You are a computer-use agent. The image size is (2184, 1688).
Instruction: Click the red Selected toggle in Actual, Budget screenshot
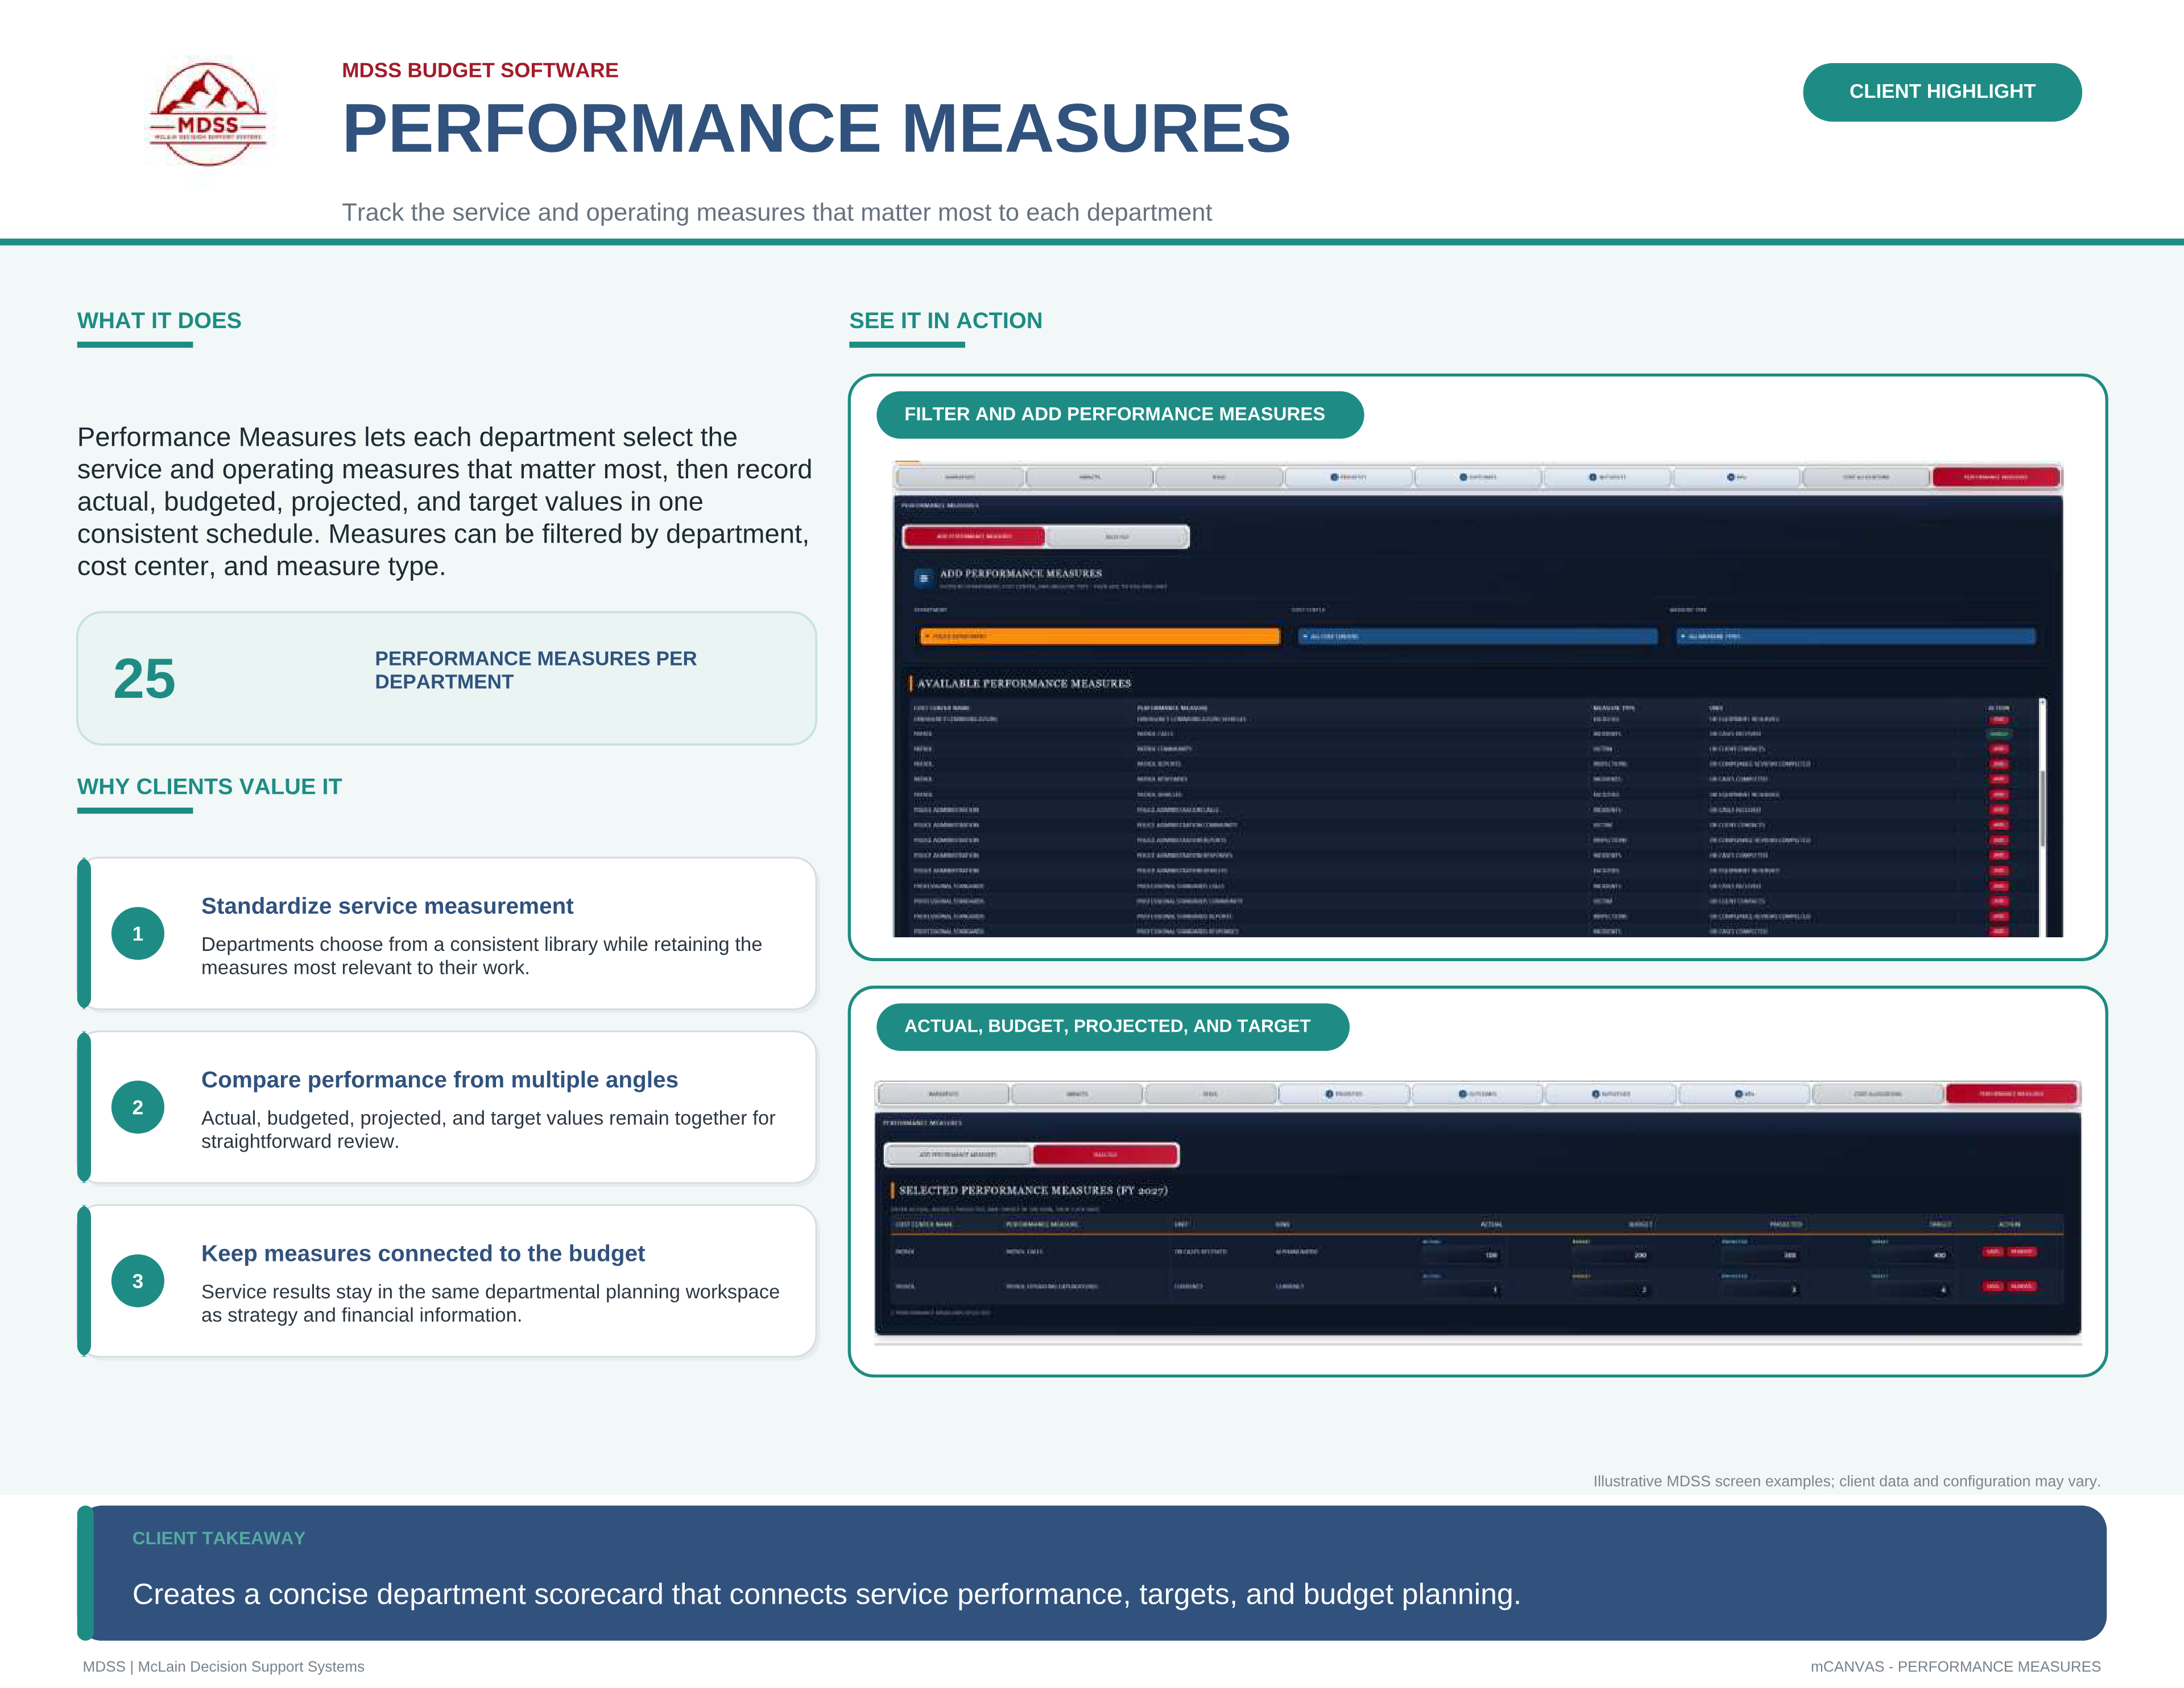pyautogui.click(x=1105, y=1155)
